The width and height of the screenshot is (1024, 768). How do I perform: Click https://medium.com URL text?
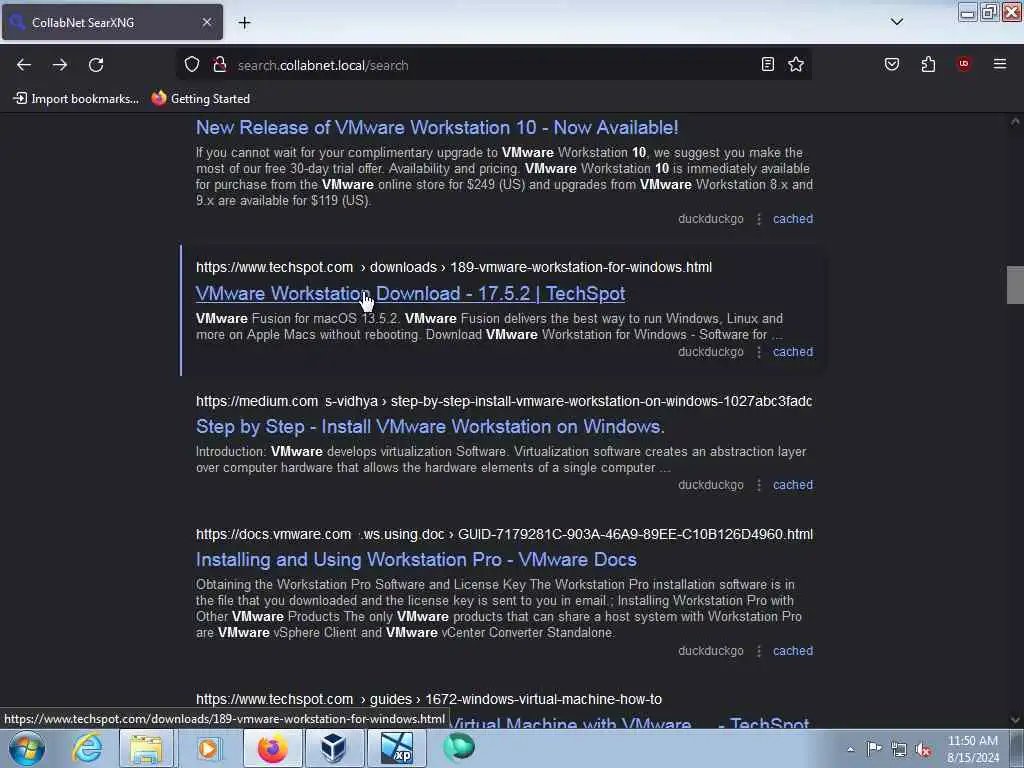pos(504,401)
